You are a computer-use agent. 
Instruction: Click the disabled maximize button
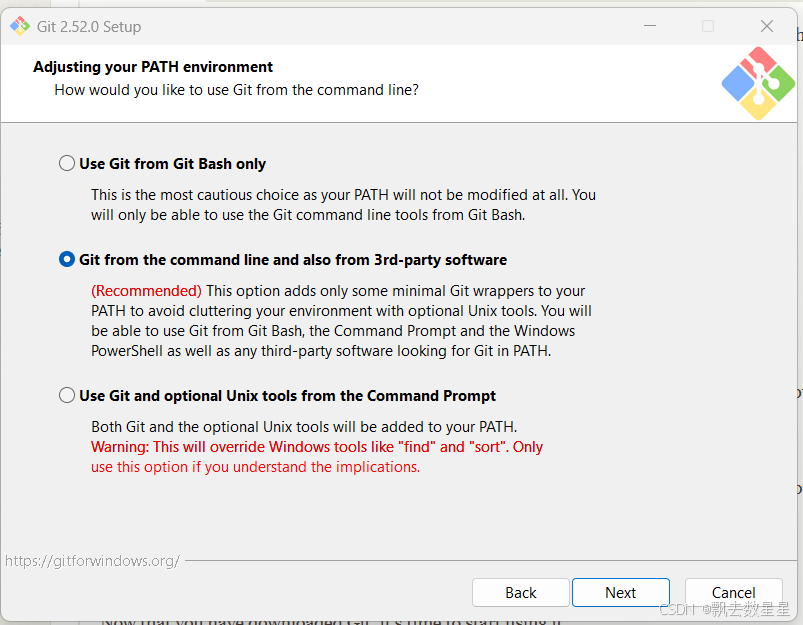tap(708, 26)
